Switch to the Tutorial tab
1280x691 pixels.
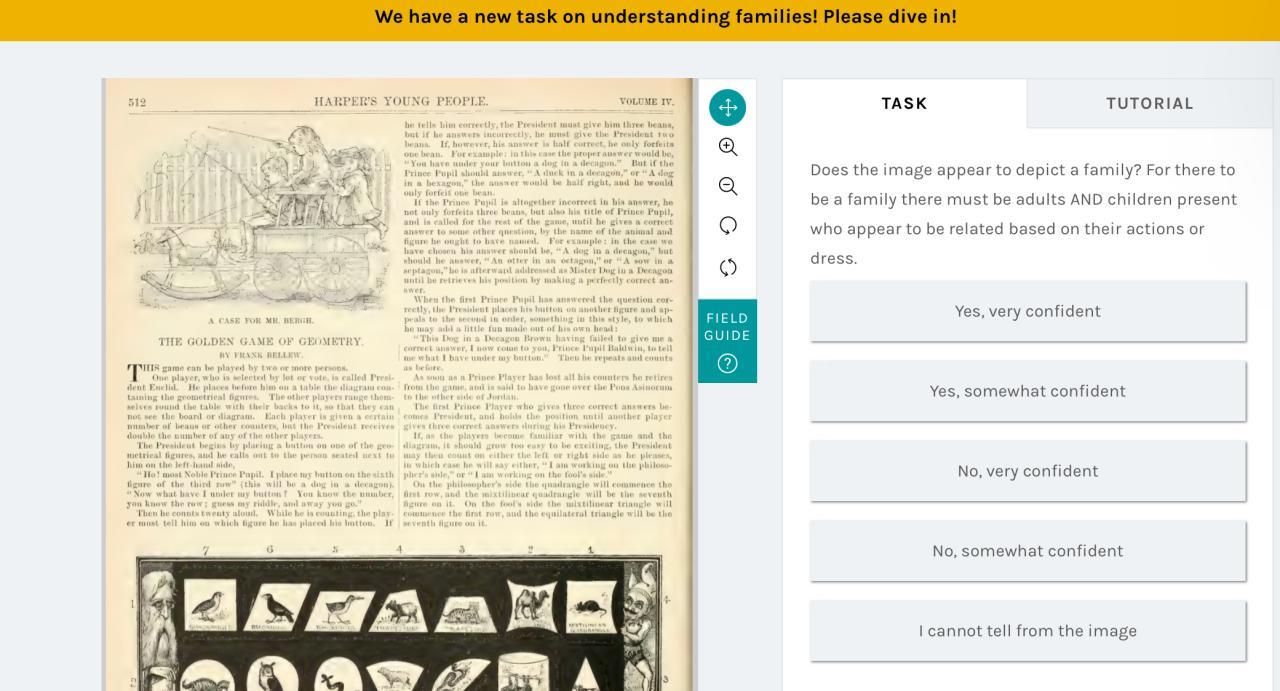[1149, 103]
